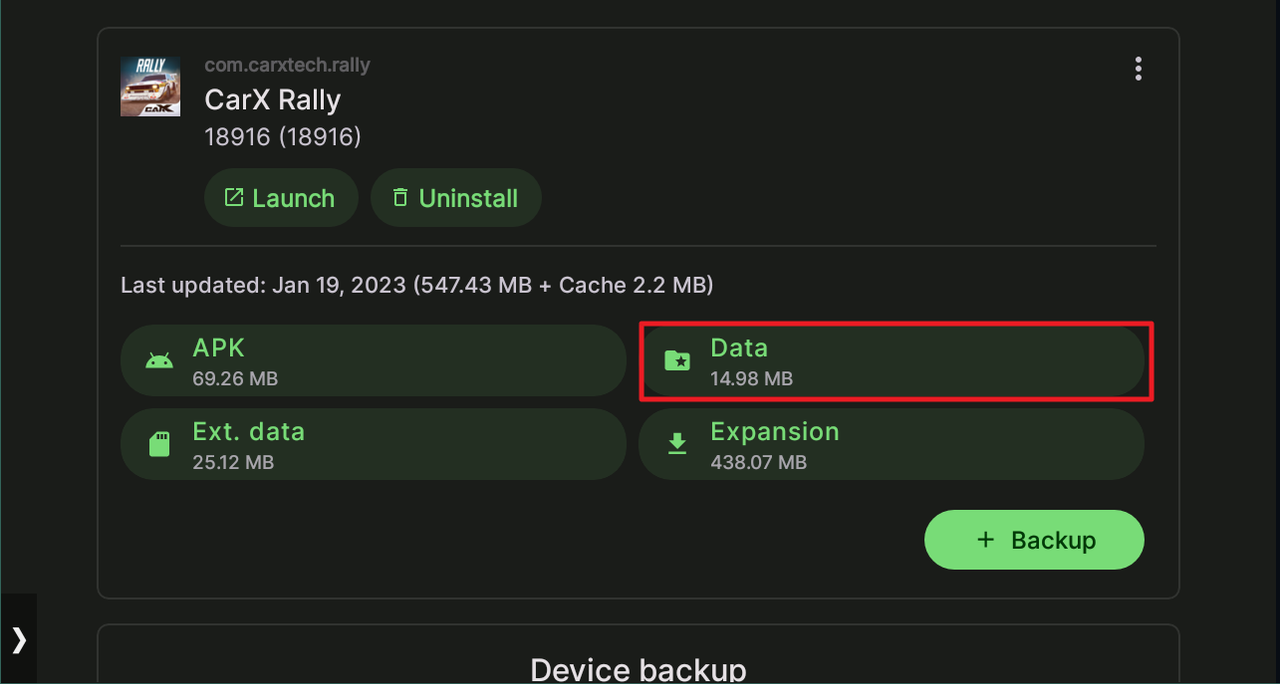This screenshot has height=684, width=1280.
Task: Click the trash icon on Uninstall
Action: (x=400, y=198)
